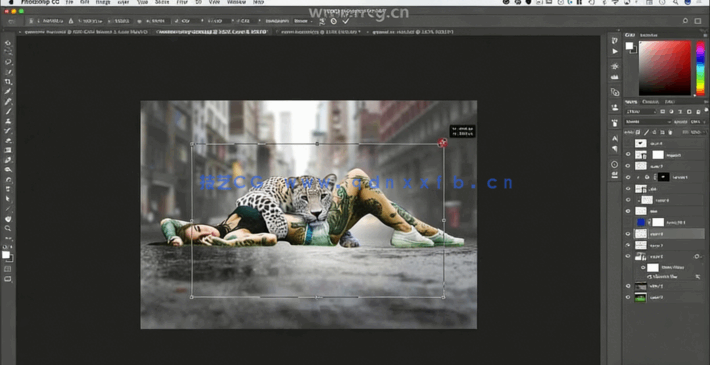This screenshot has width=710, height=365.
Task: Open the Color panel flyout menu
Action: (x=705, y=35)
